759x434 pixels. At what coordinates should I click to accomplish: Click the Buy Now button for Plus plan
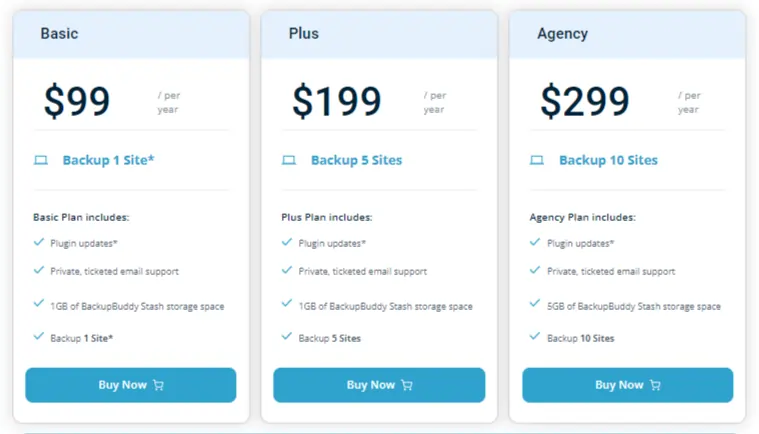[379, 385]
